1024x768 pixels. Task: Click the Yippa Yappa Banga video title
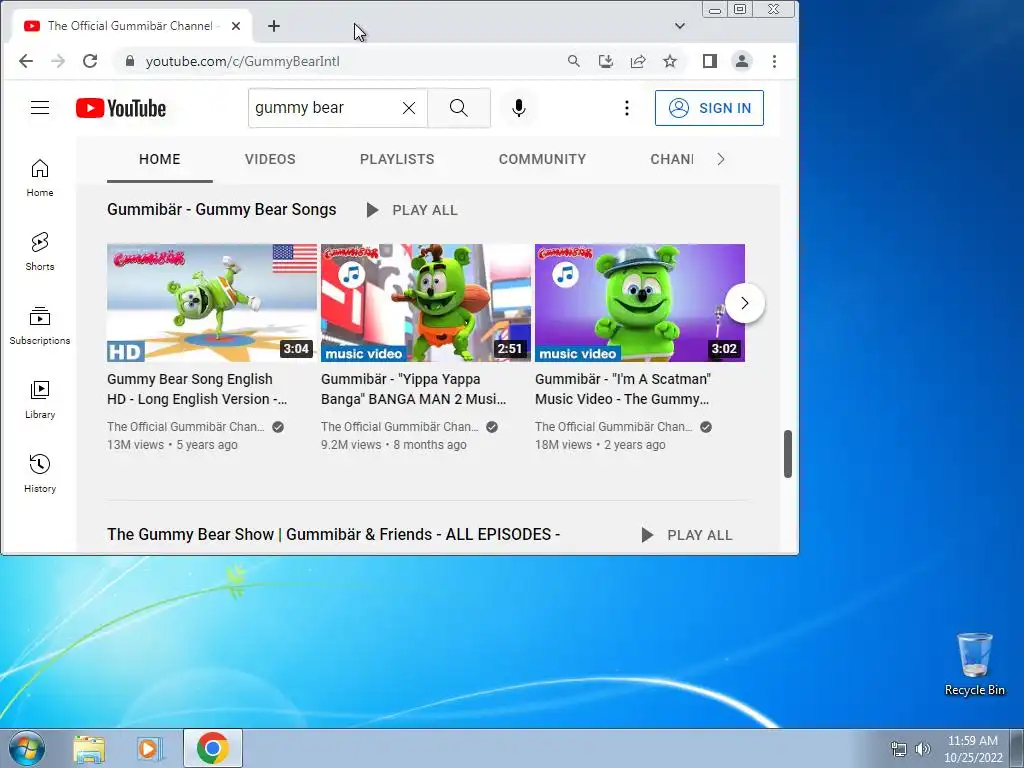click(x=413, y=389)
